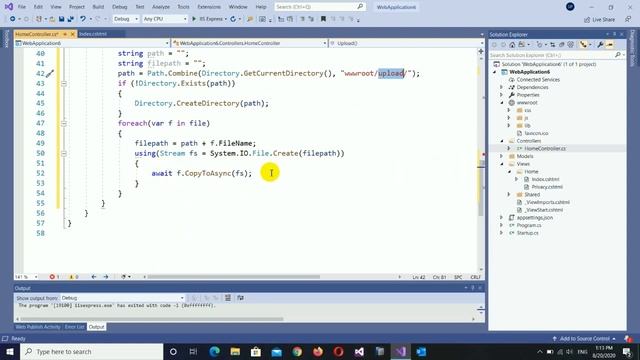Select Privacy.cshtml in Solution Explorer

tap(547, 187)
